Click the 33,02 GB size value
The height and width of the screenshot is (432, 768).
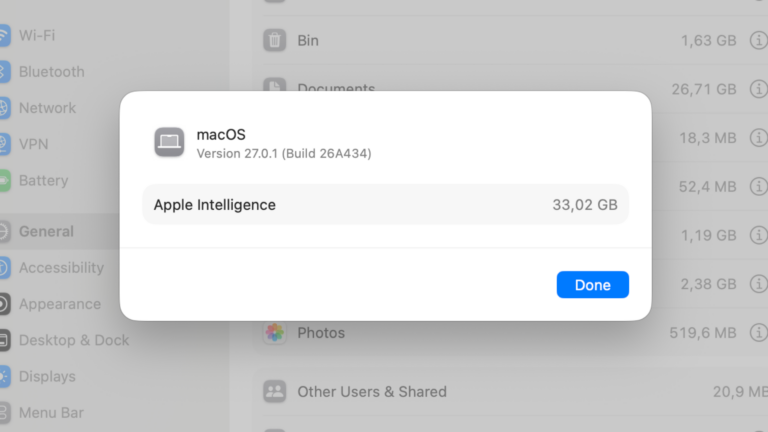coord(585,205)
